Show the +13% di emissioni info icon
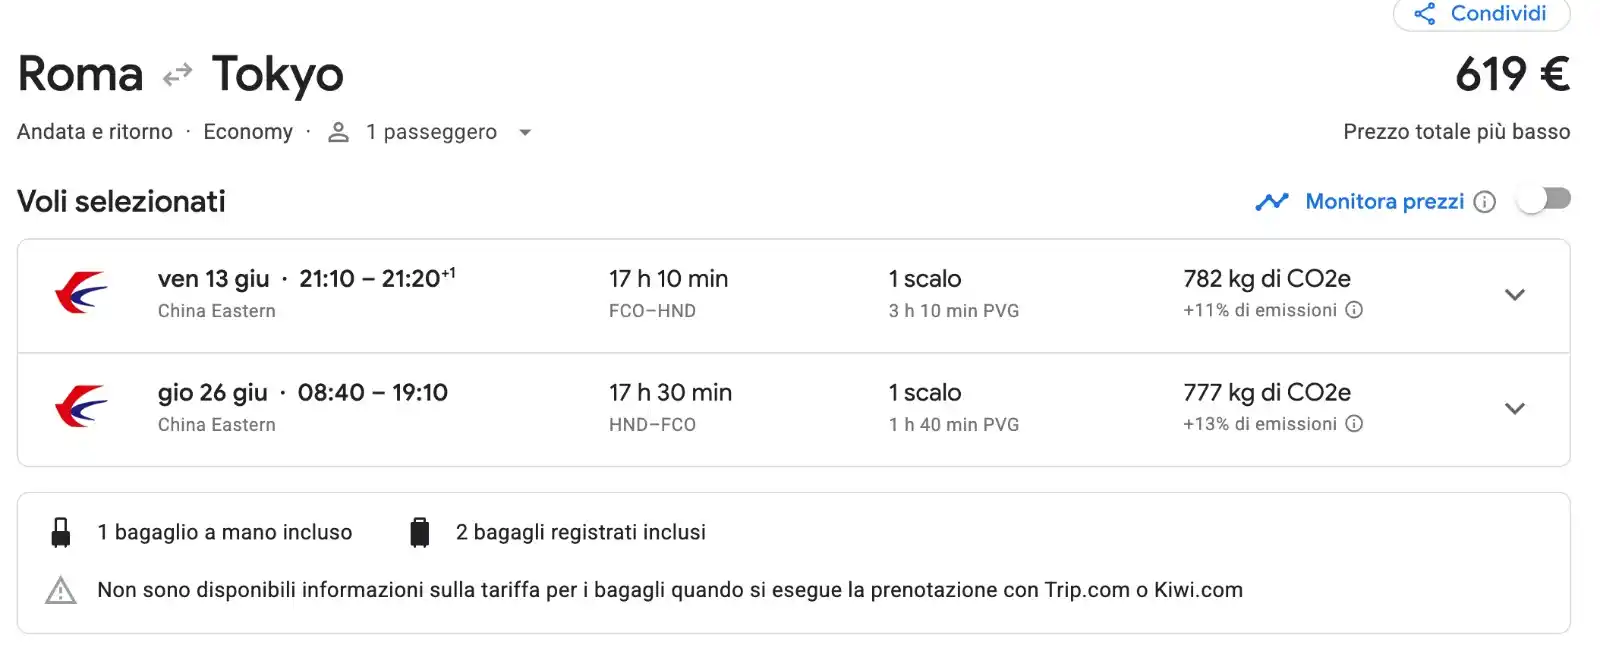 [1354, 424]
